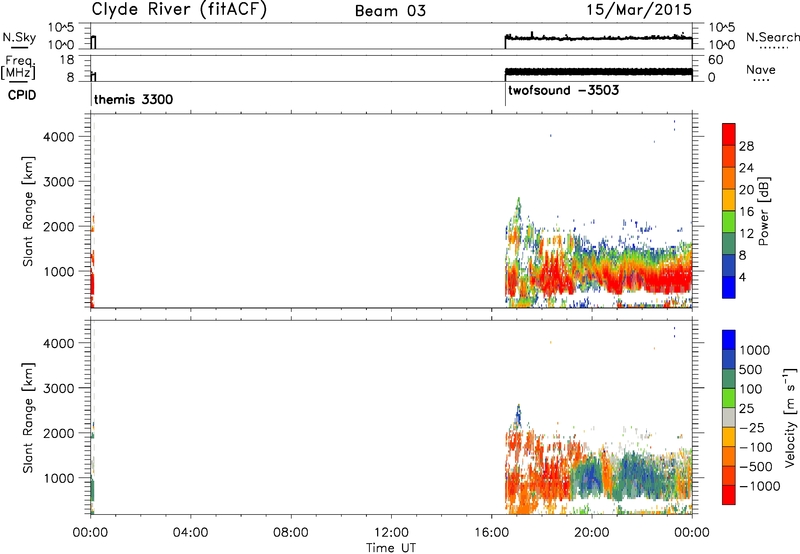
Task: Click the thick frequency band in the Freq panel
Action: click(598, 72)
